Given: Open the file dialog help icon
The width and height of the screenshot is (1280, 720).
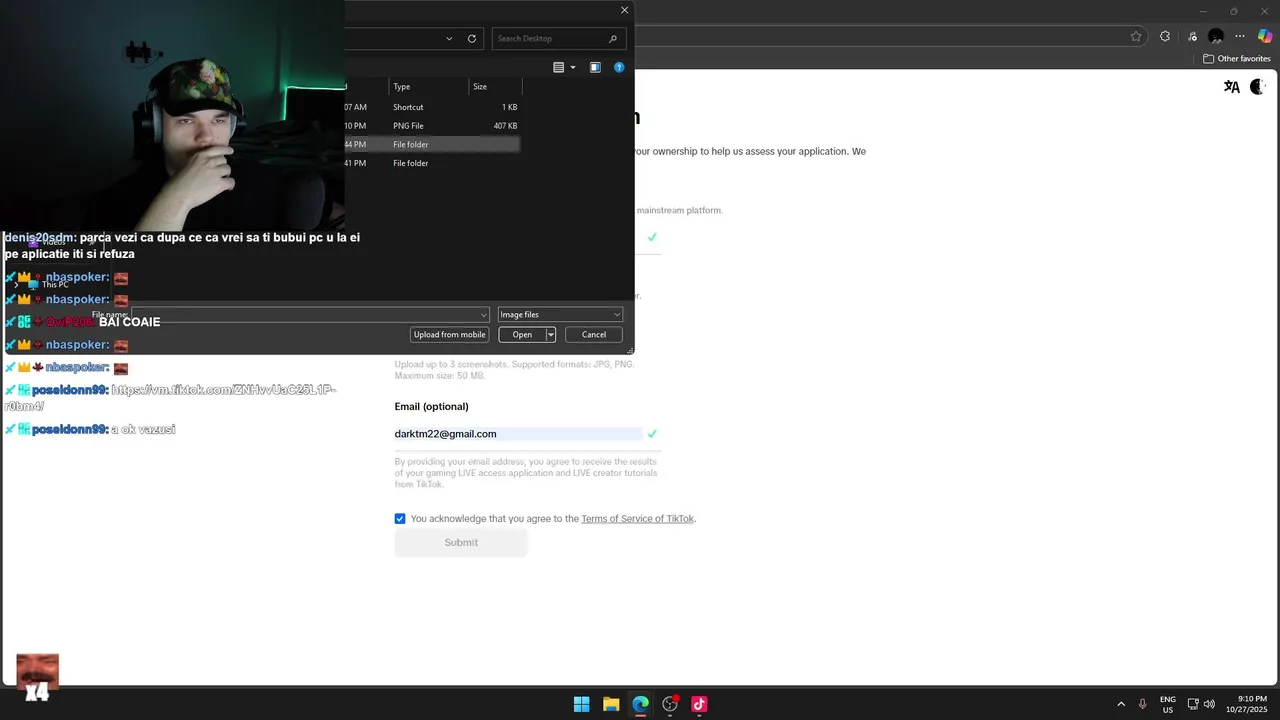Looking at the screenshot, I should coord(619,68).
